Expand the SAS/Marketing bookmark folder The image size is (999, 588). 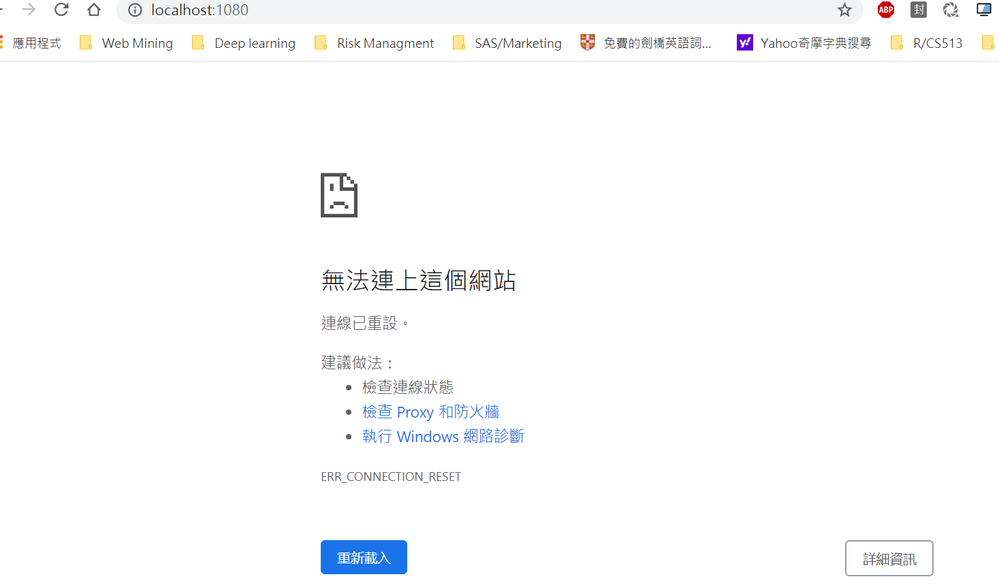coord(507,43)
